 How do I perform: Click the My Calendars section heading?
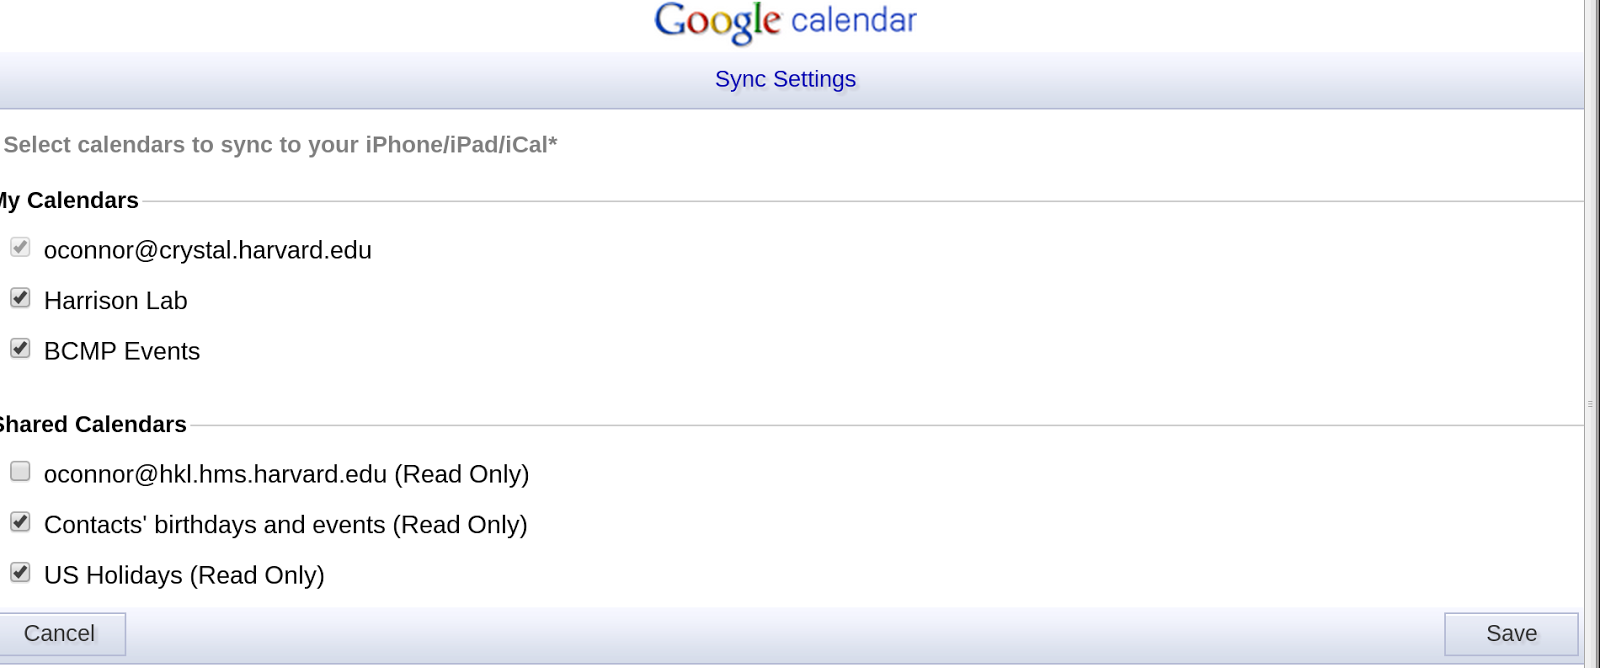pos(68,200)
